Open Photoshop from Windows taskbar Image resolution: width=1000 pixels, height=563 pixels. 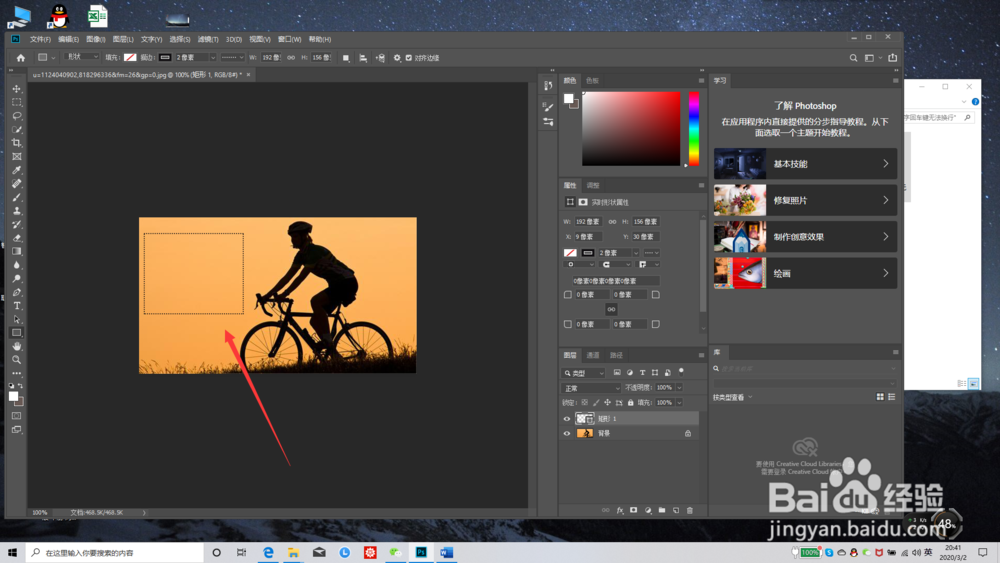pyautogui.click(x=421, y=552)
